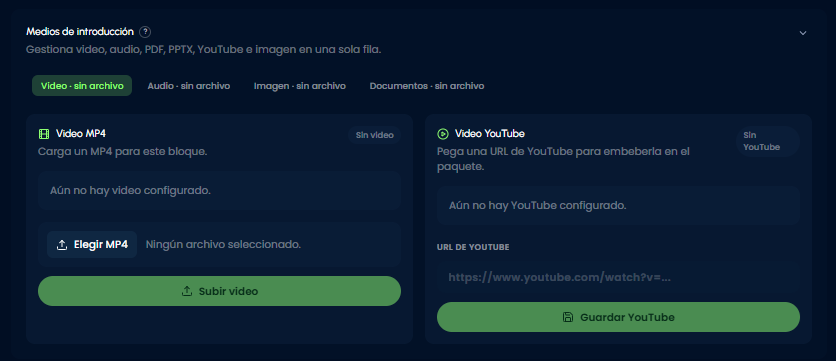Image resolution: width=836 pixels, height=361 pixels.
Task: Collapse the Medios de introducción section chevron
Action: (x=803, y=33)
